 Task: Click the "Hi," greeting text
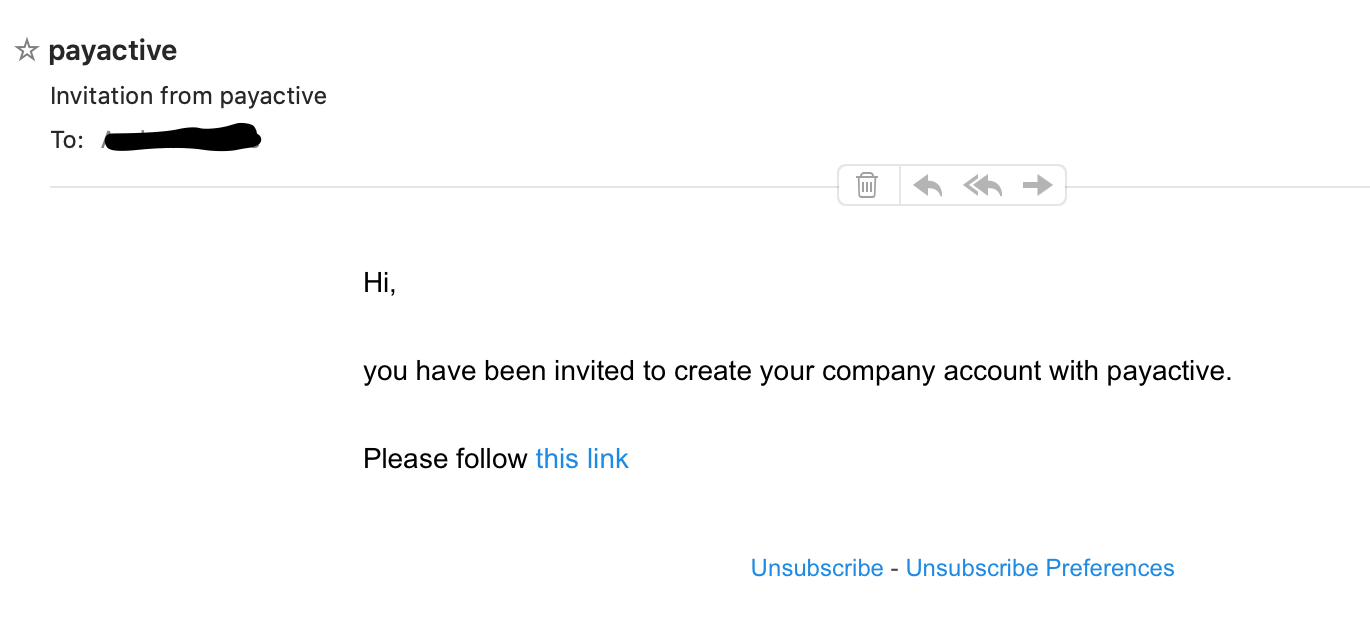(380, 283)
